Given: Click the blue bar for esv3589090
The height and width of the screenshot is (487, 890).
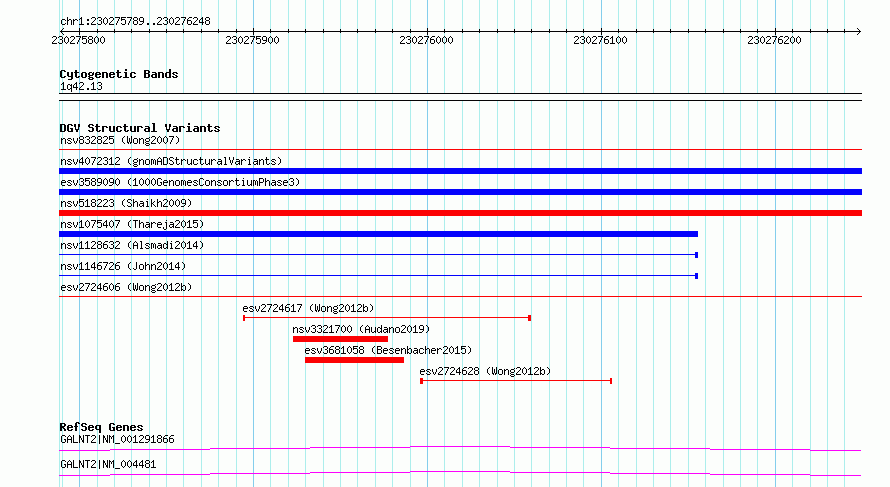Looking at the screenshot, I should pyautogui.click(x=460, y=192).
